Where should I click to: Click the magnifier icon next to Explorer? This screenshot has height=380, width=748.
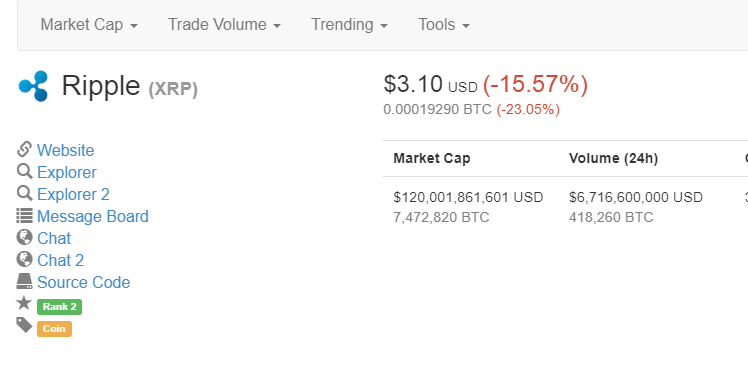[24, 171]
